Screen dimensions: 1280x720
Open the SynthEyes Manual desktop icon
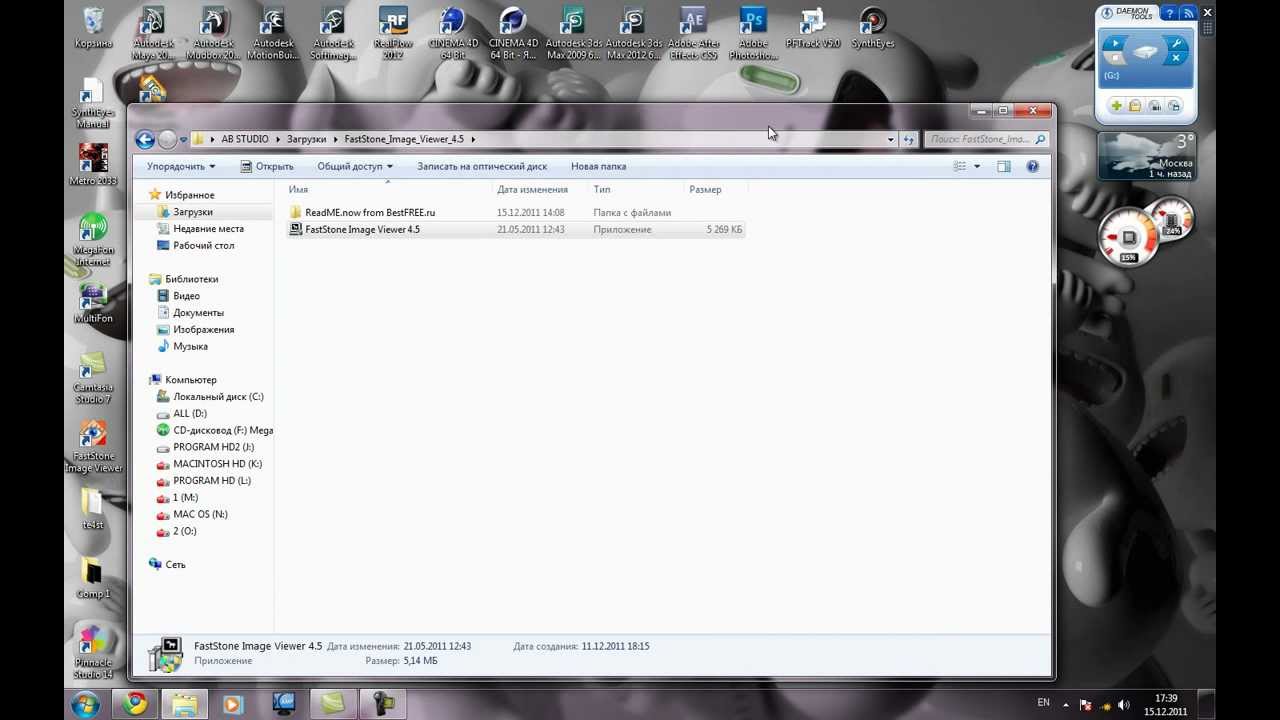pos(93,103)
